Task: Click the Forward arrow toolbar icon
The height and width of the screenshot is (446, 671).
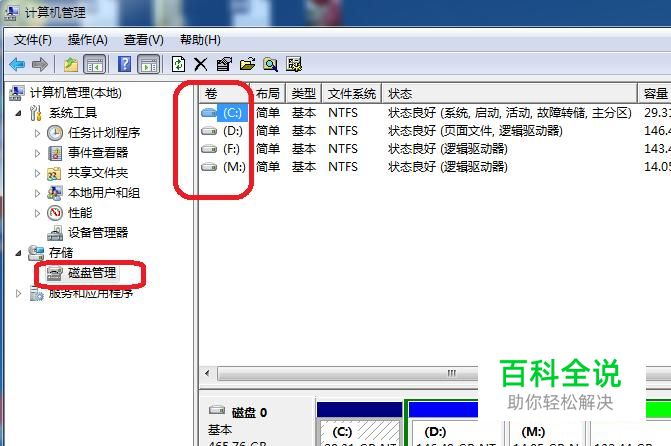Action: pos(40,65)
